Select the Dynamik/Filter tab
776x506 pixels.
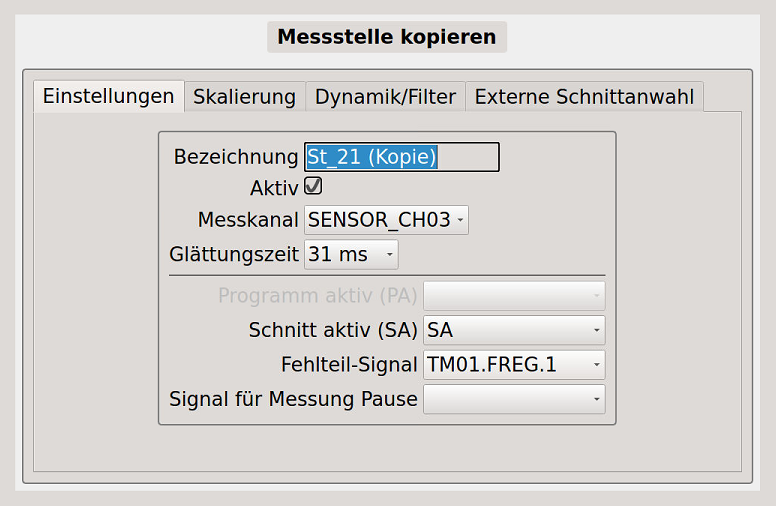tap(385, 97)
